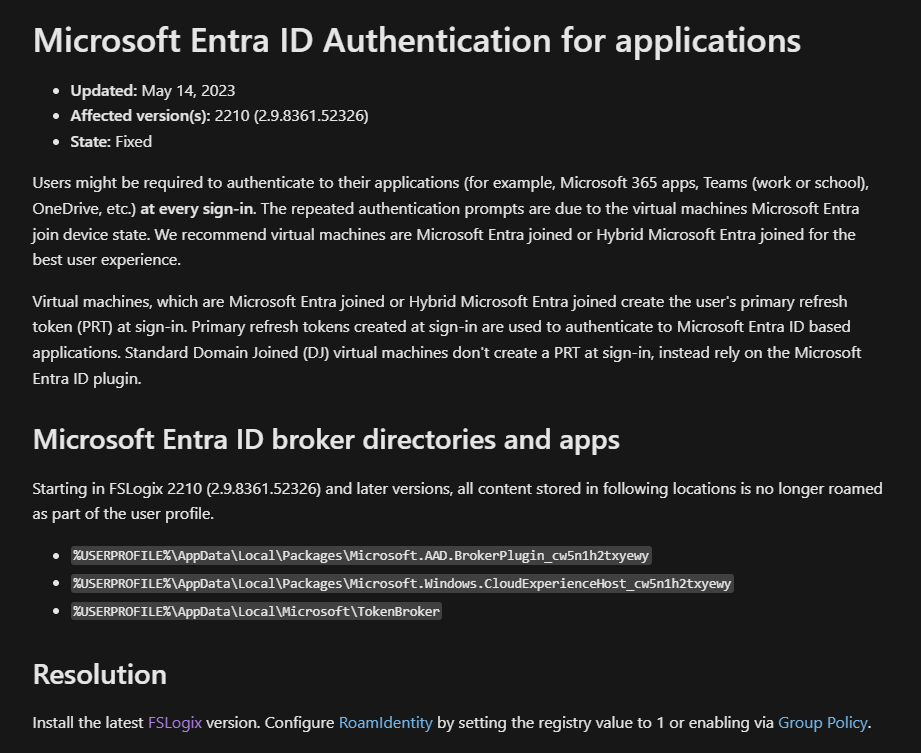Viewport: 921px width, 753px height.
Task: Open the RoamIdentity link
Action: (x=385, y=722)
